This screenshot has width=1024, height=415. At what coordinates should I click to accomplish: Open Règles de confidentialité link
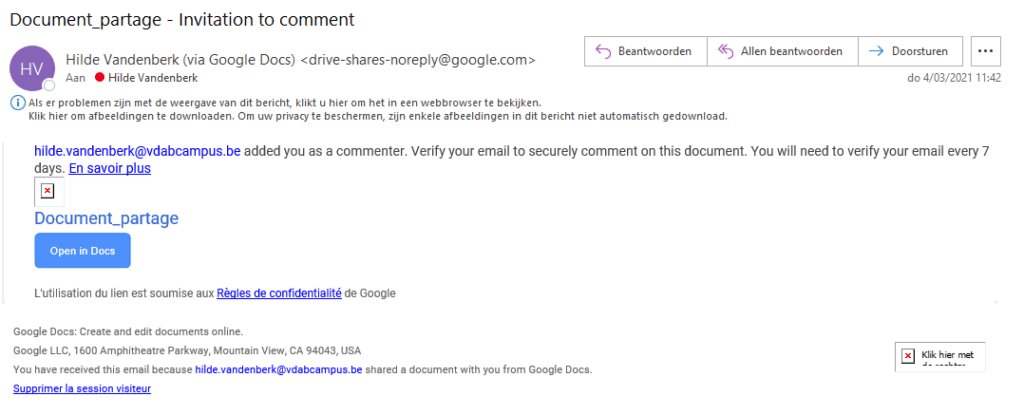279,293
